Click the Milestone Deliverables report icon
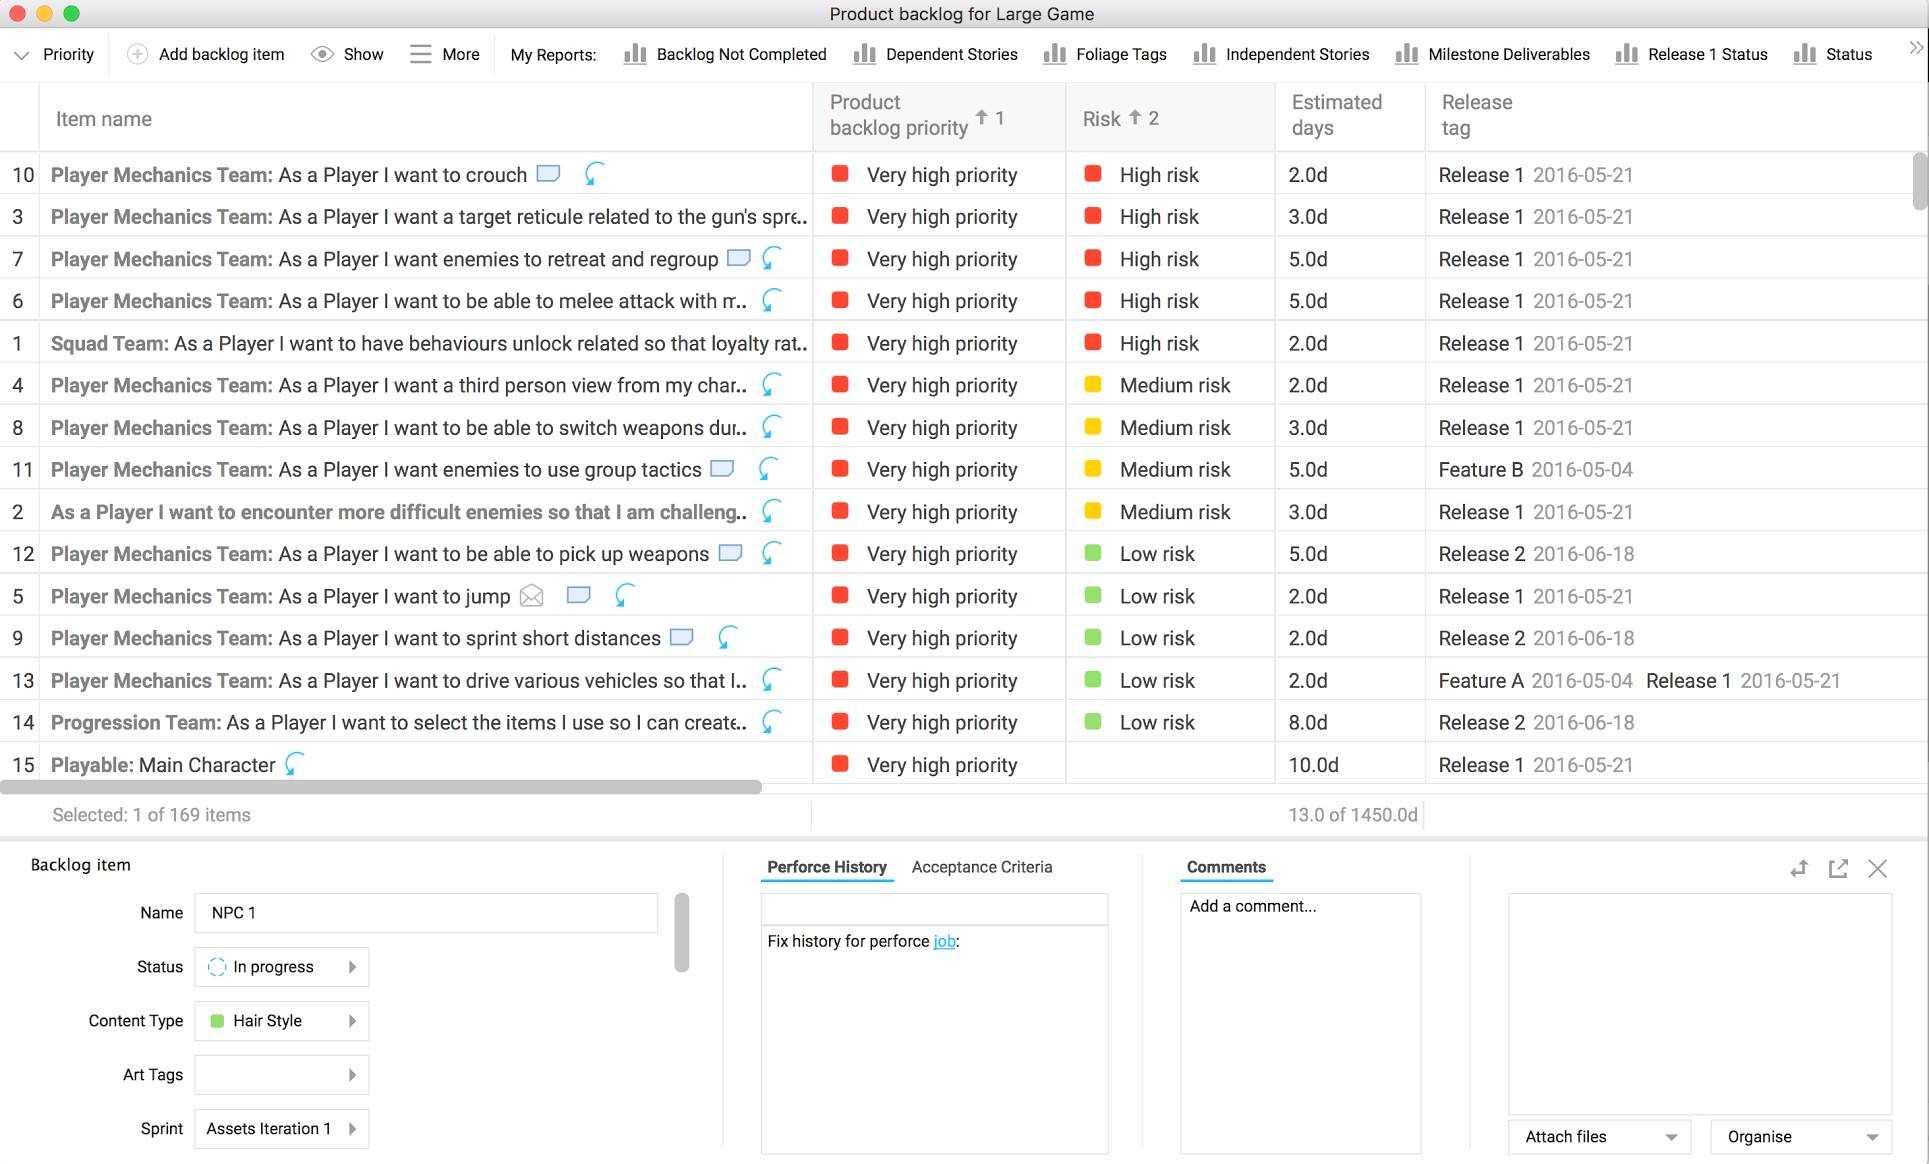Viewport: 1929px width, 1164px height. tap(1404, 52)
